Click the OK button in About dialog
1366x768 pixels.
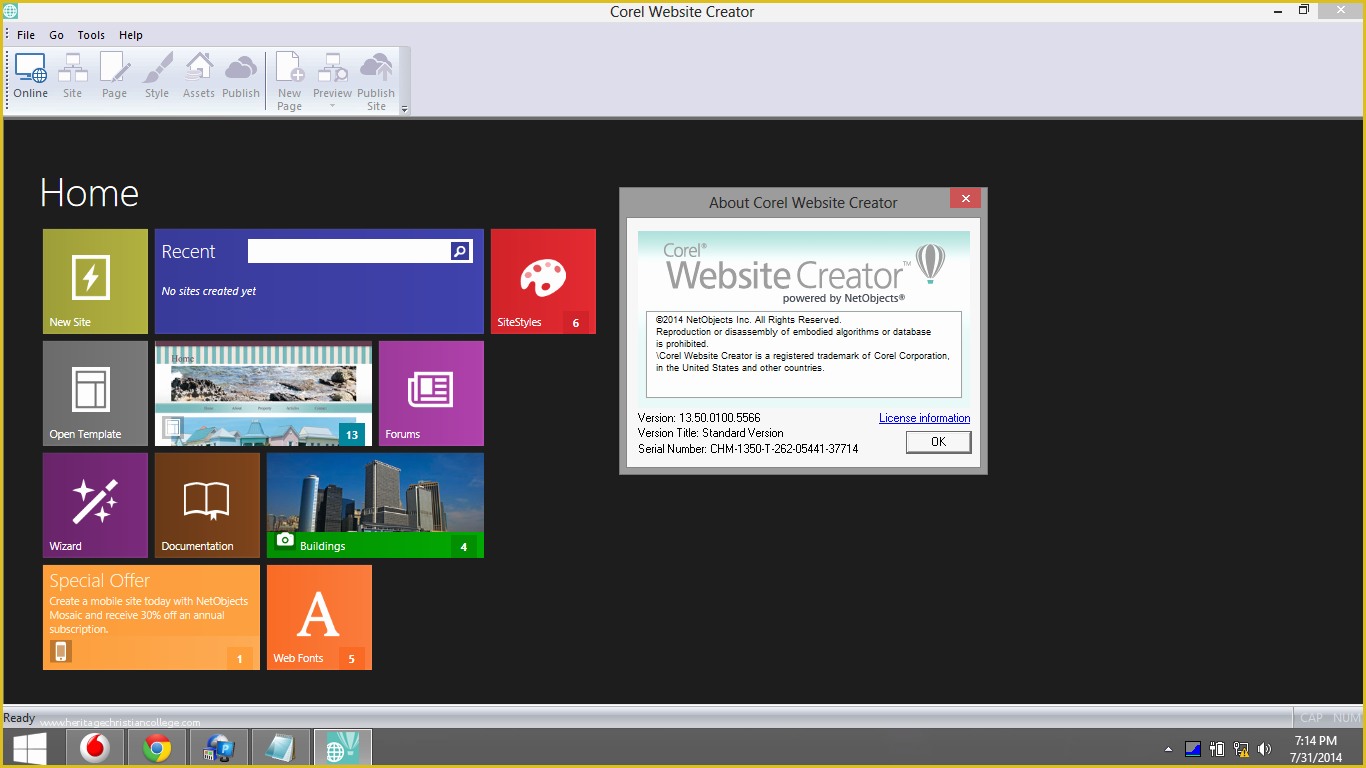[938, 442]
